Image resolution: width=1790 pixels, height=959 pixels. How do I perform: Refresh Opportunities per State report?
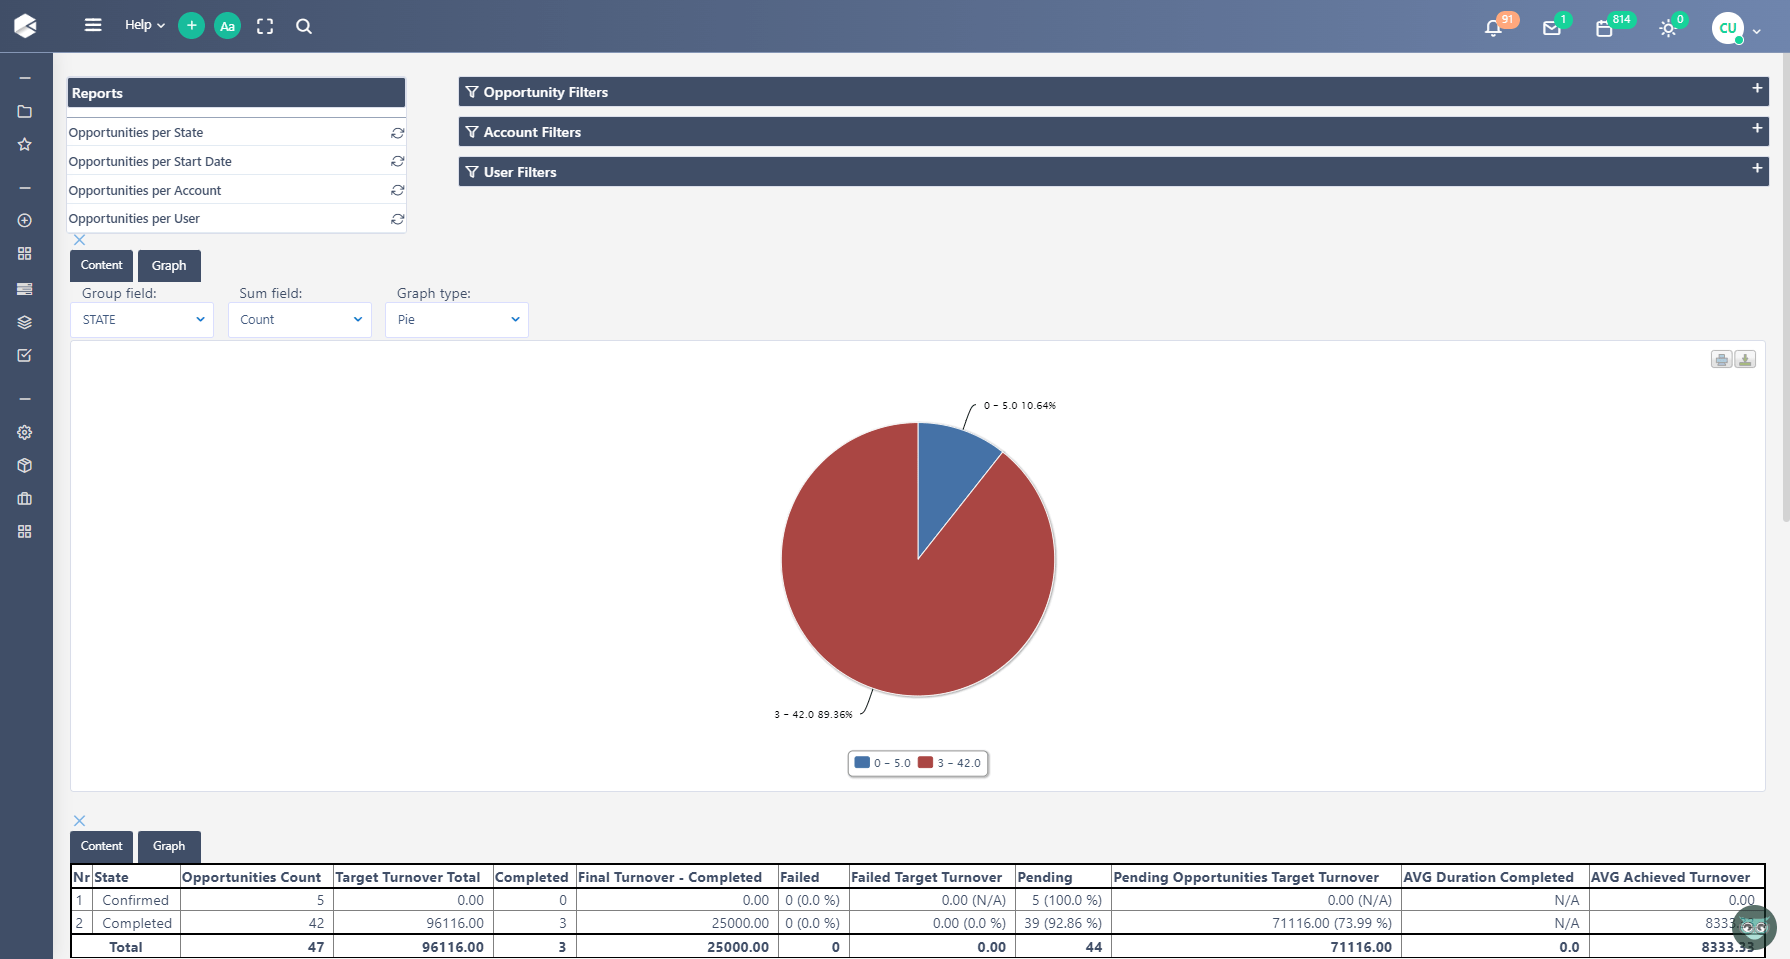pyautogui.click(x=397, y=133)
